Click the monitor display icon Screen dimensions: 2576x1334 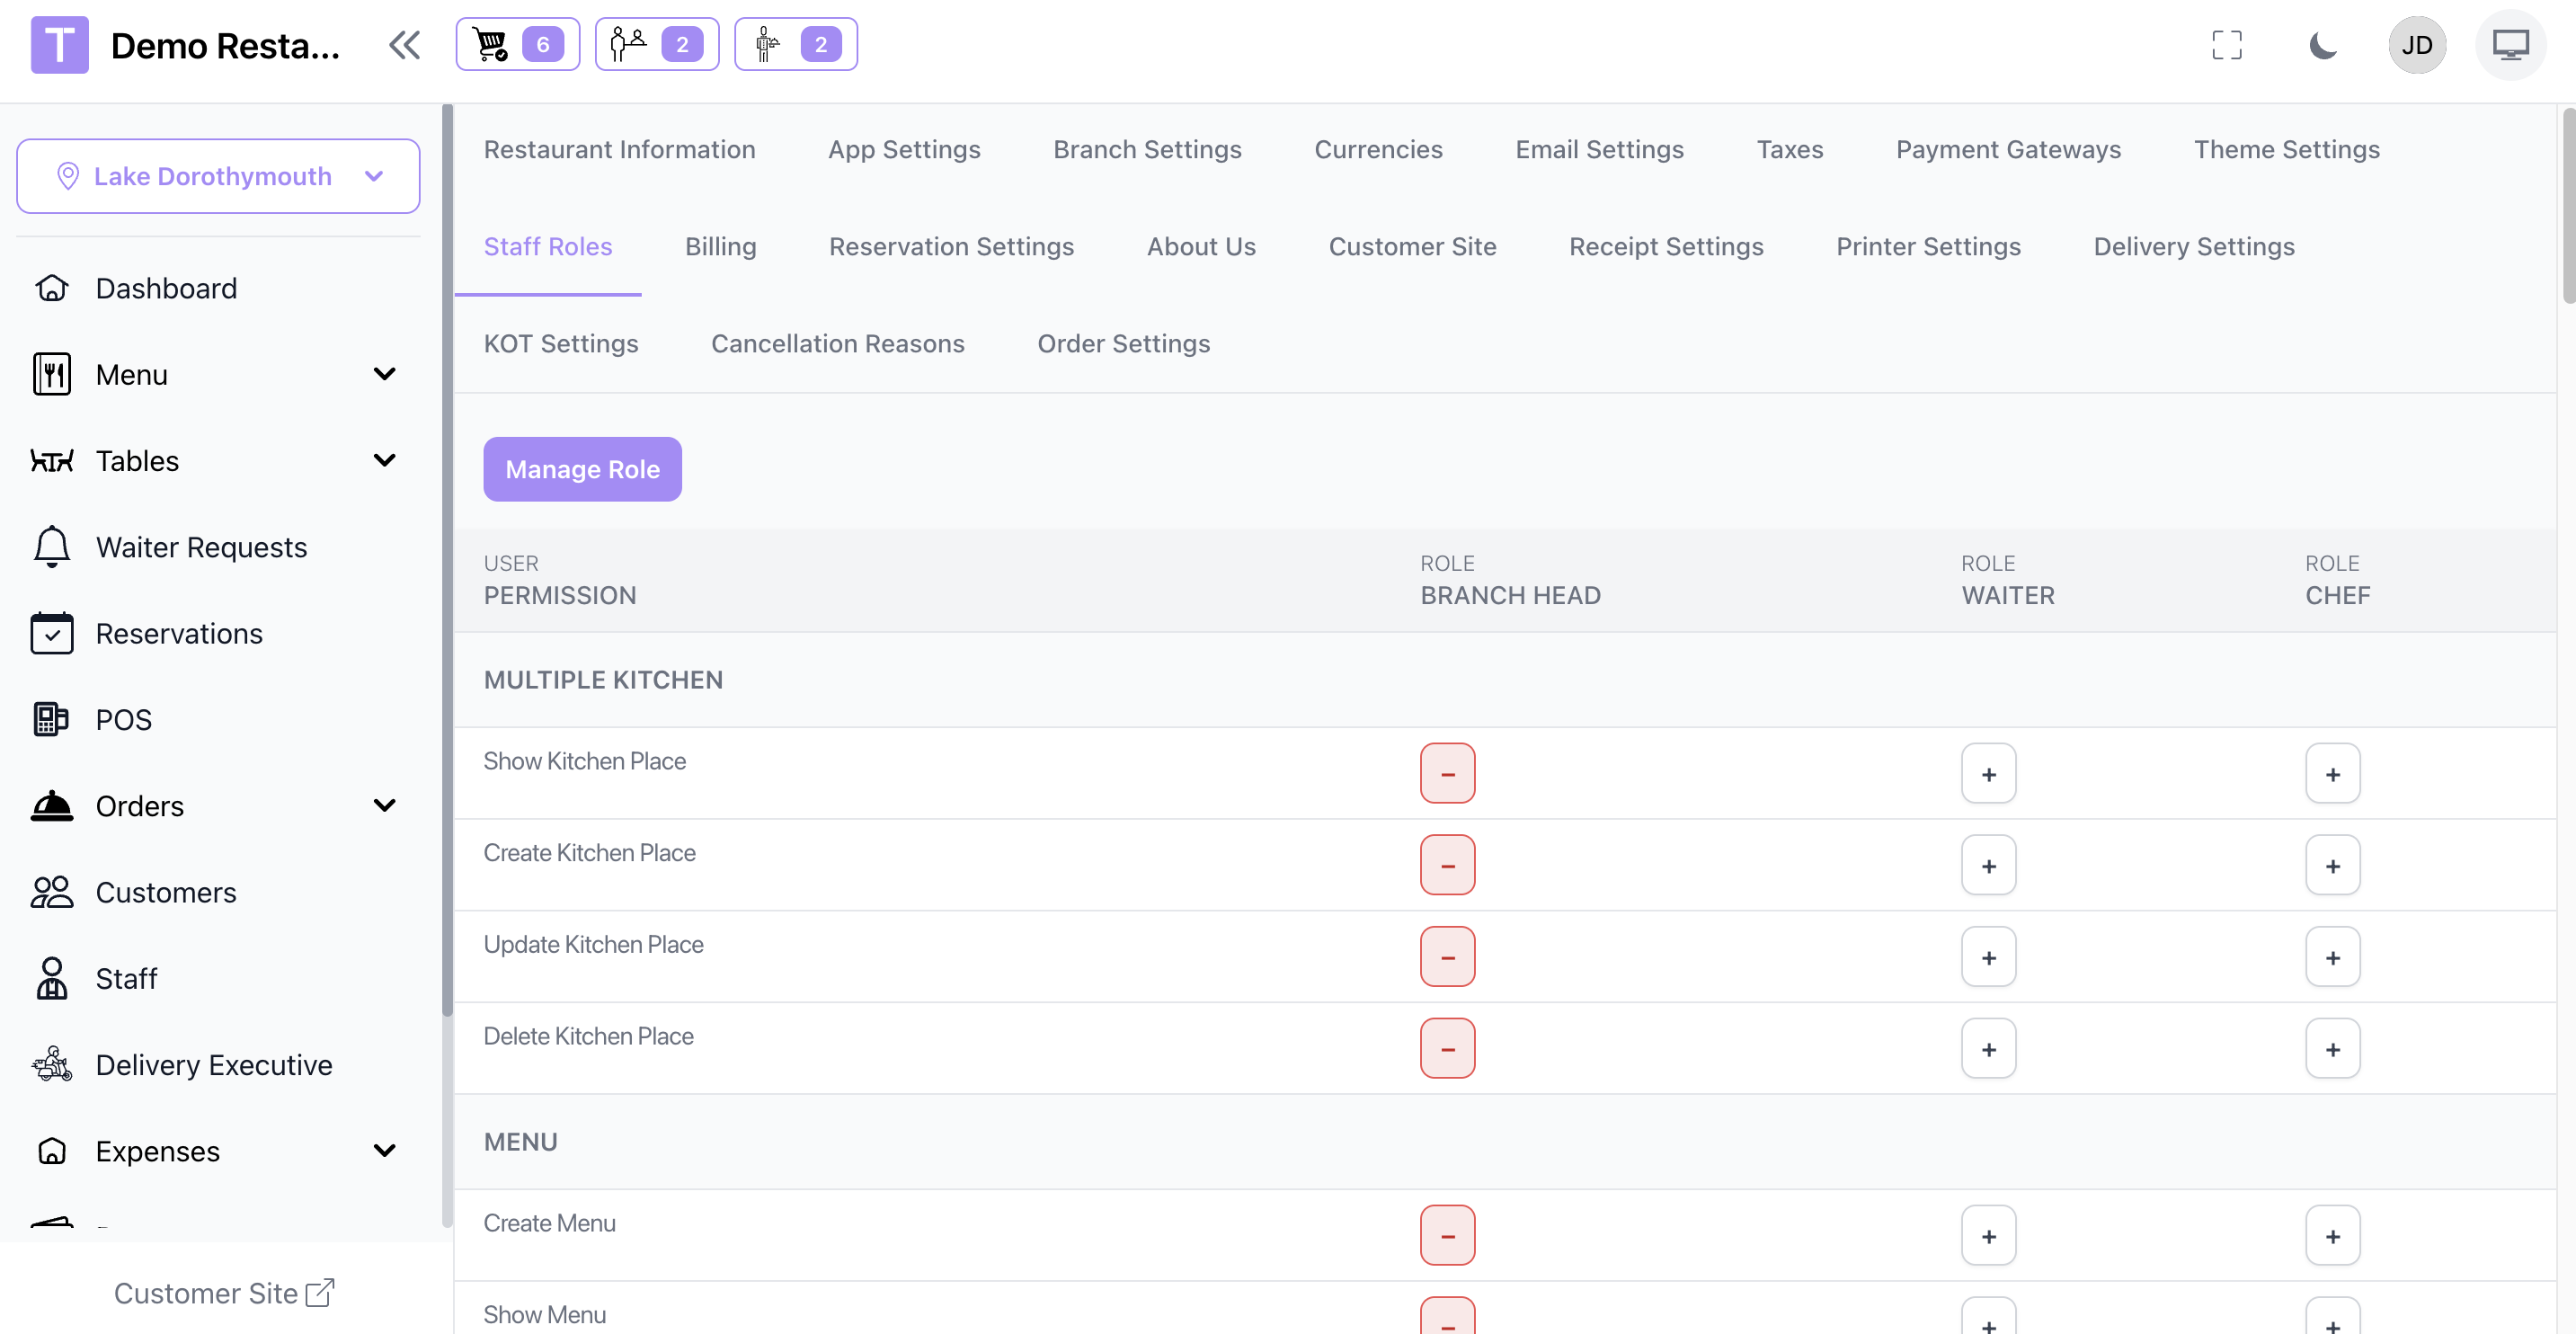click(2510, 45)
